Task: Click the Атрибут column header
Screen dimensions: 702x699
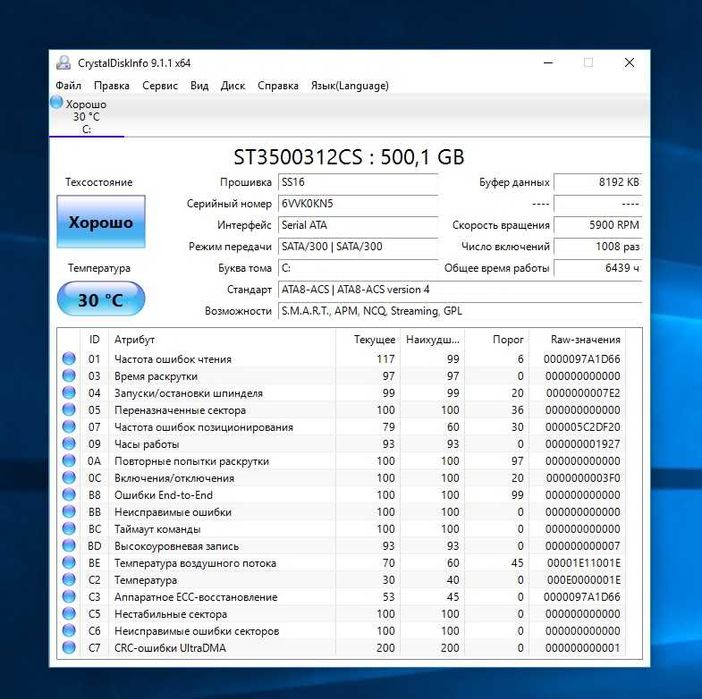Action: point(222,339)
